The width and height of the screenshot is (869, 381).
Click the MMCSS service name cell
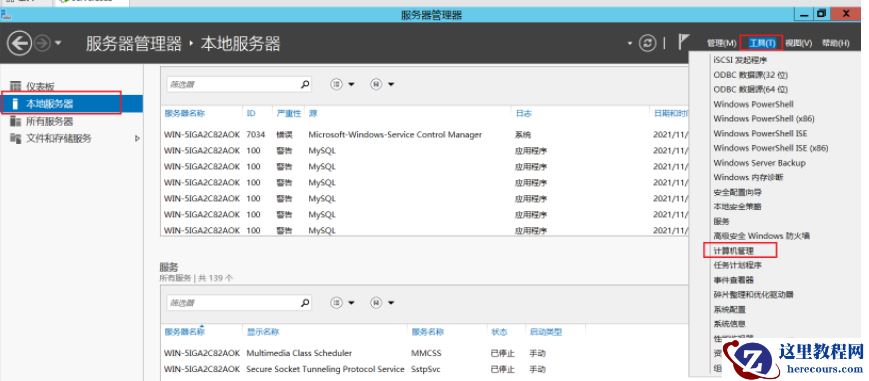(426, 353)
